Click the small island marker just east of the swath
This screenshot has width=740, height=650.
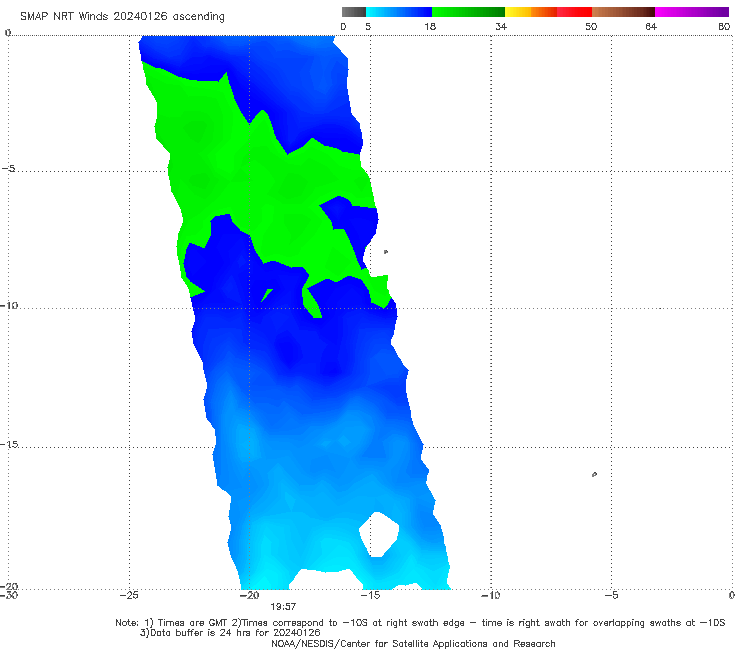coord(386,252)
